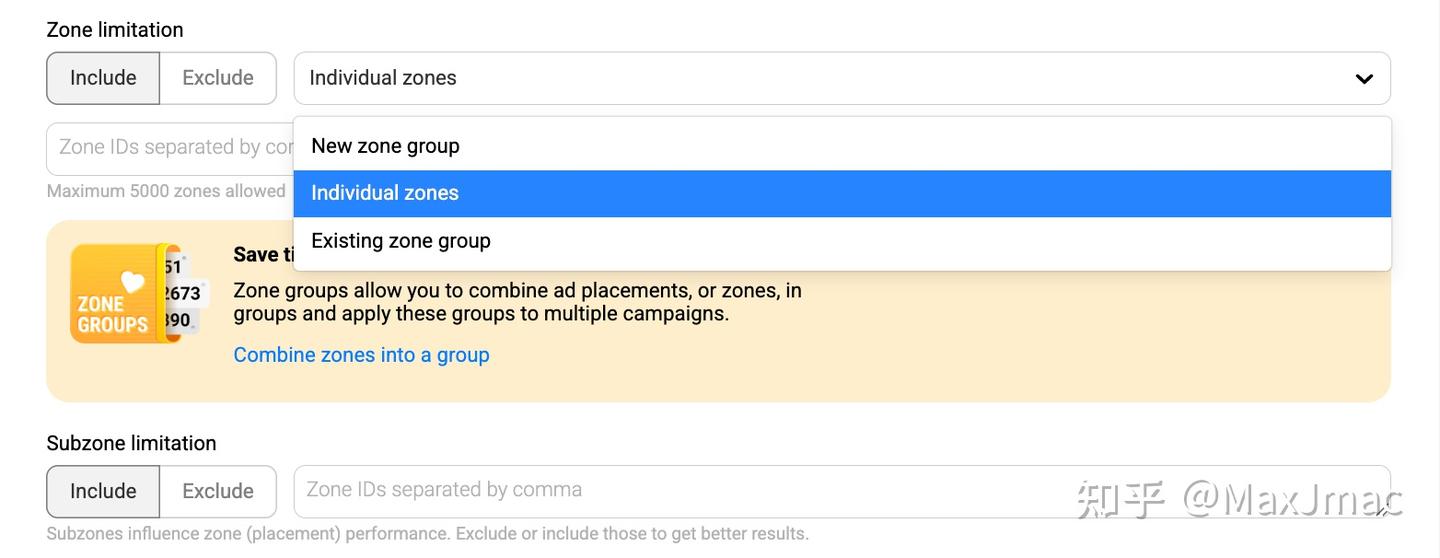Click the zone type combo box showing Individual zones
Image resolution: width=1440 pixels, height=558 pixels.
pos(820,78)
